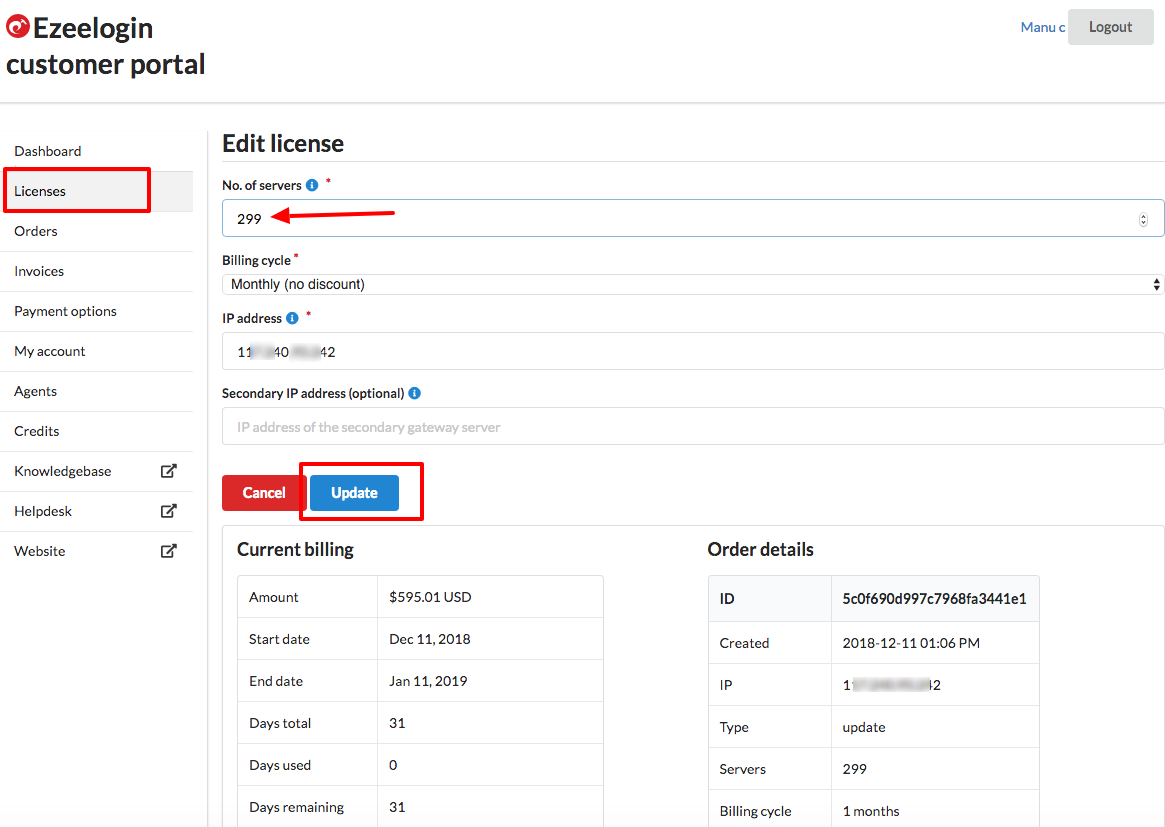Viewport: 1165px width, 827px height.
Task: Open the Invoices section
Action: (97, 271)
